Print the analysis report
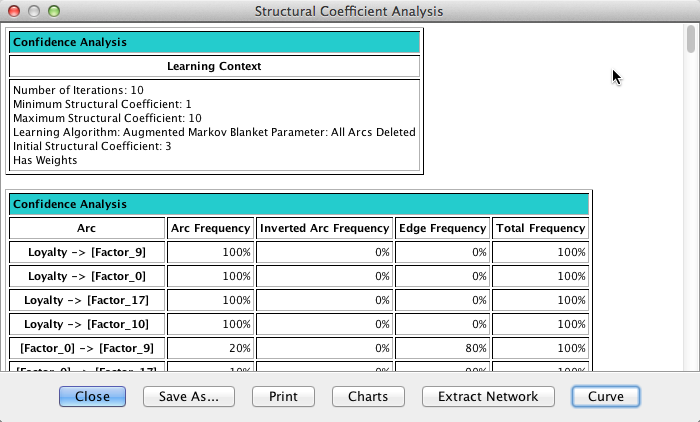The height and width of the screenshot is (422, 700). click(283, 397)
